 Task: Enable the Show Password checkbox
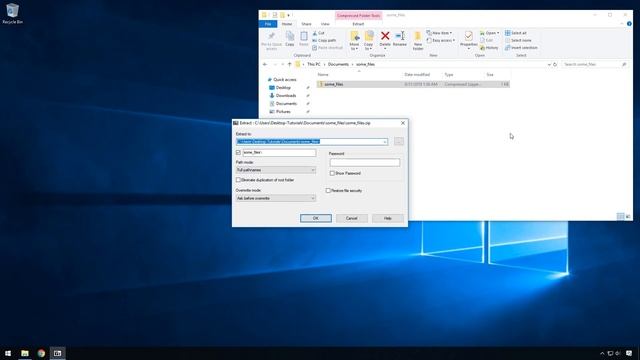coord(332,173)
